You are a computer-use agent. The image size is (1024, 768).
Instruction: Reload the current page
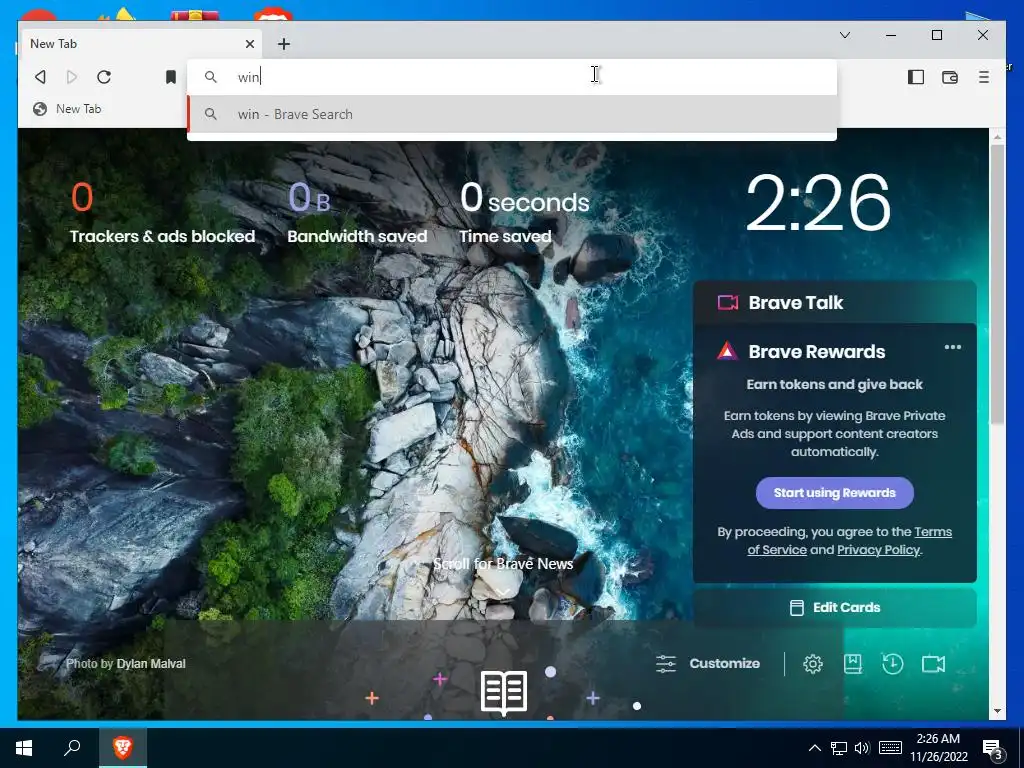[x=104, y=77]
